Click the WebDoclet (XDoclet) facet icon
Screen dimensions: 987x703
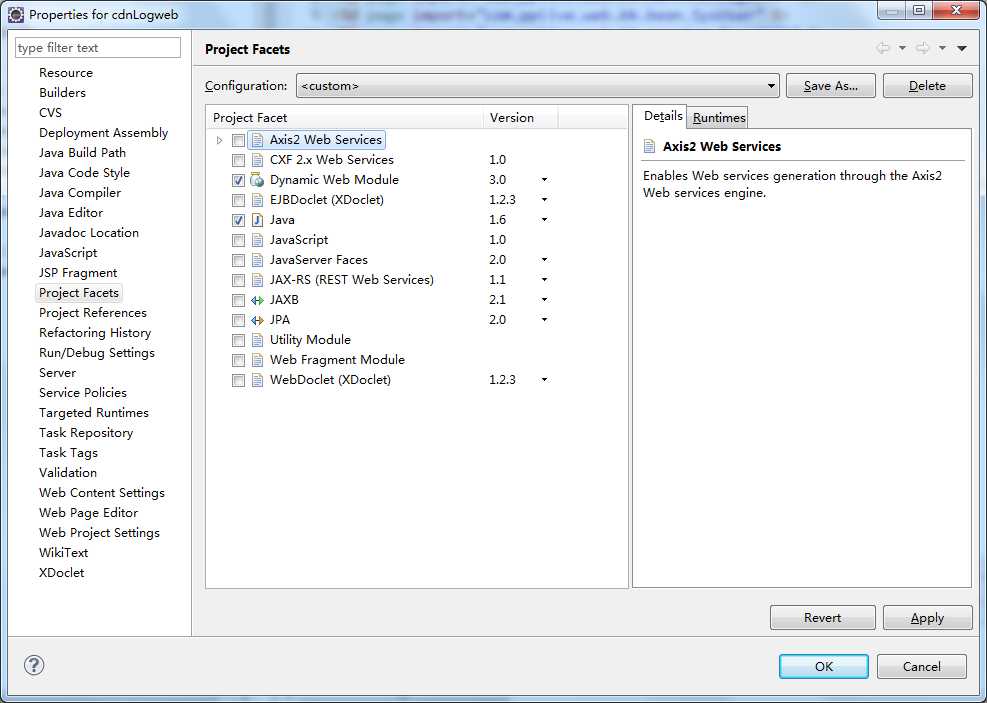point(257,380)
